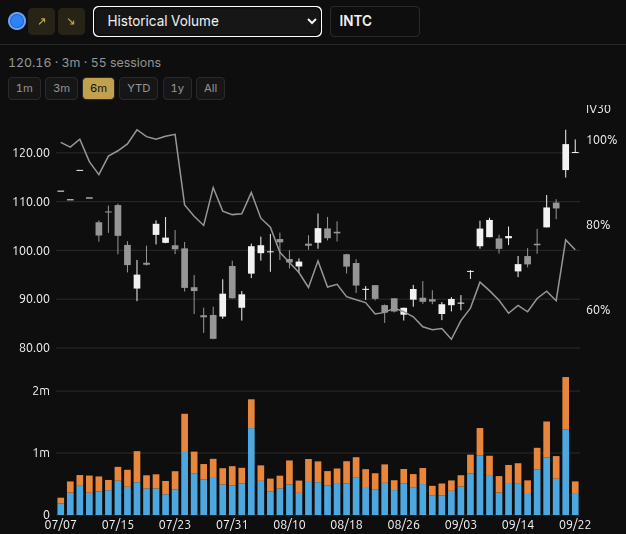Viewport: 626px width, 534px height.
Task: Select the 1y time range
Action: pyautogui.click(x=177, y=88)
